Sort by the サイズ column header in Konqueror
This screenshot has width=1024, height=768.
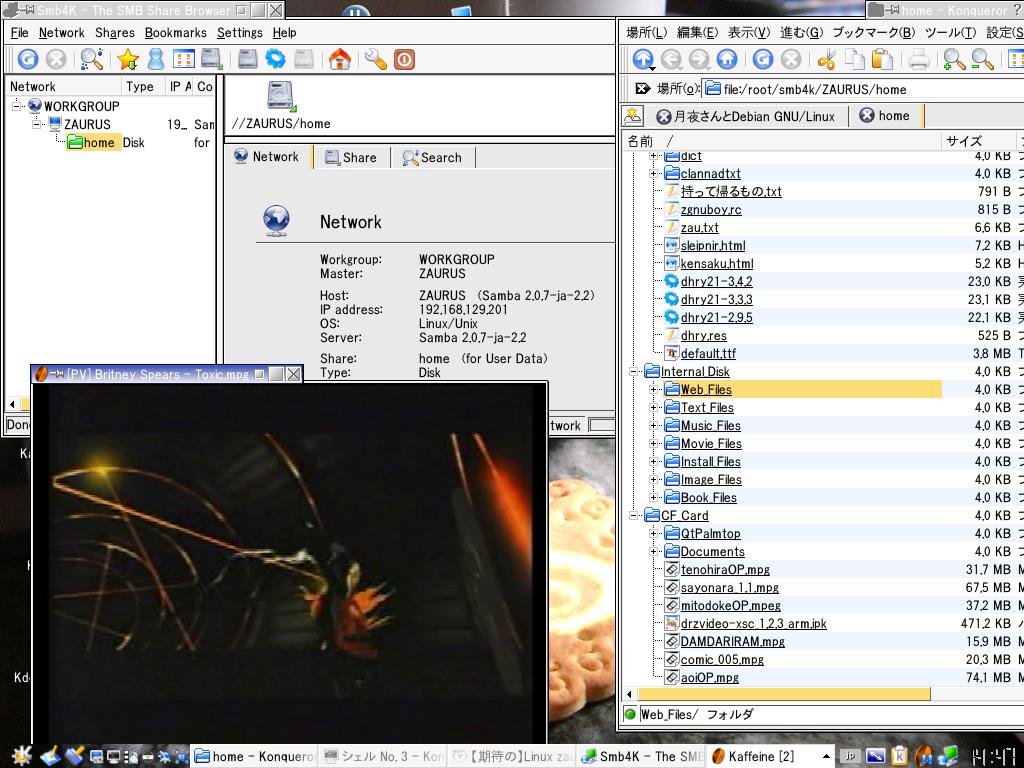click(978, 140)
